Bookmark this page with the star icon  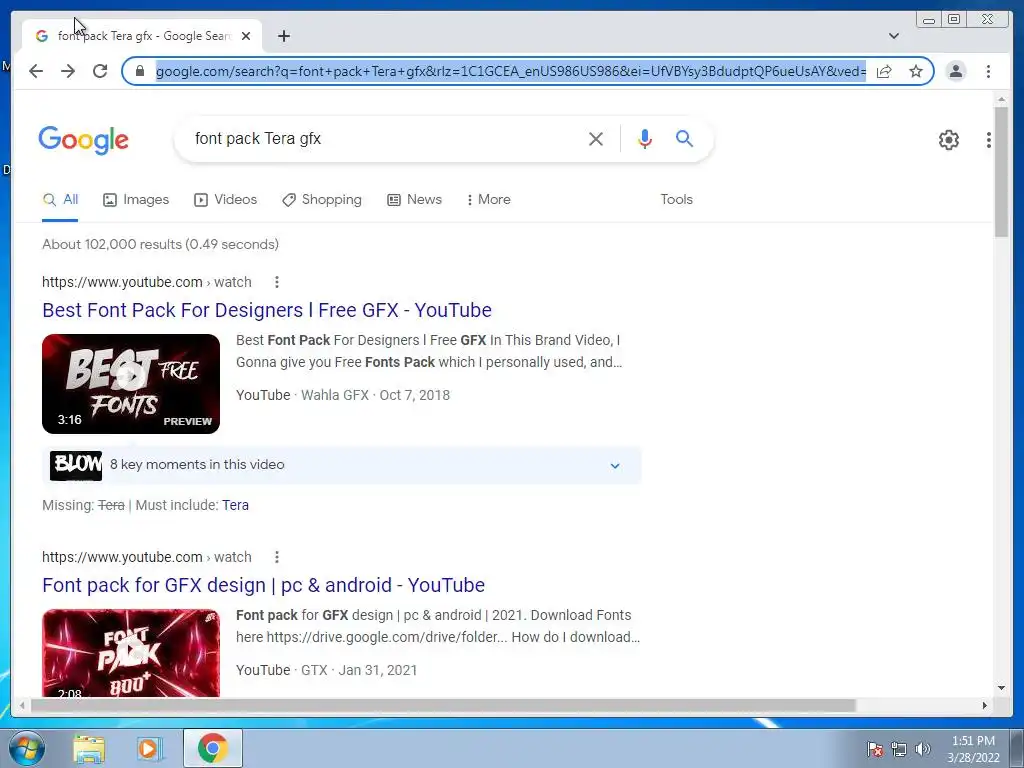click(x=916, y=71)
